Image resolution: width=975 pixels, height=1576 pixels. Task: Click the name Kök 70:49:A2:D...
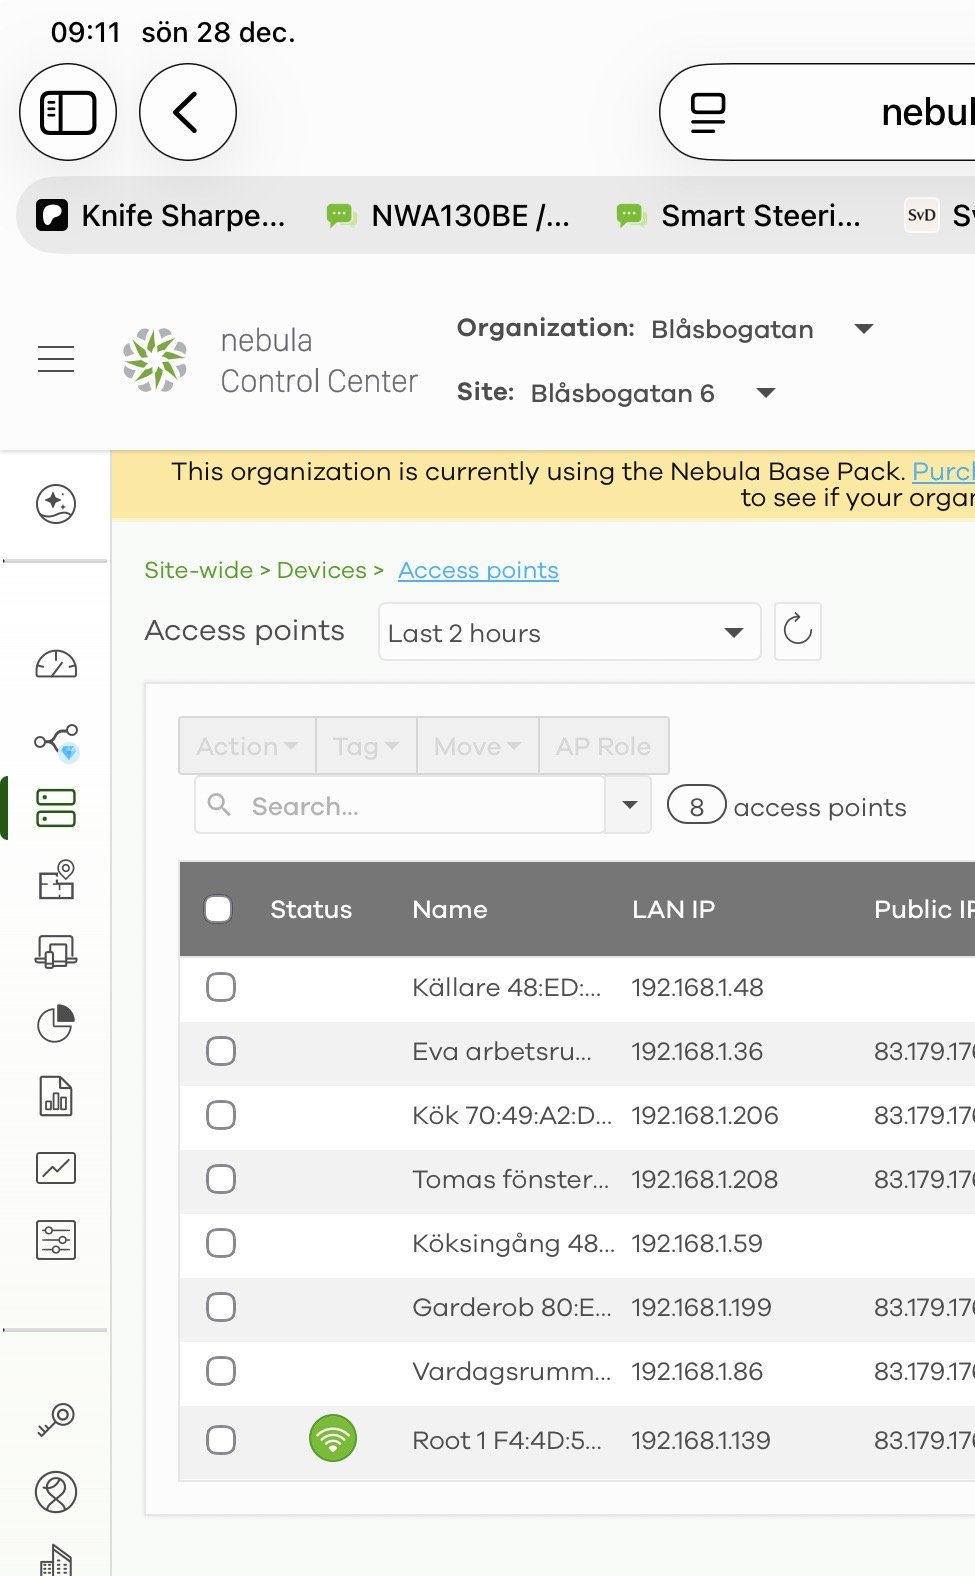[x=511, y=1115]
